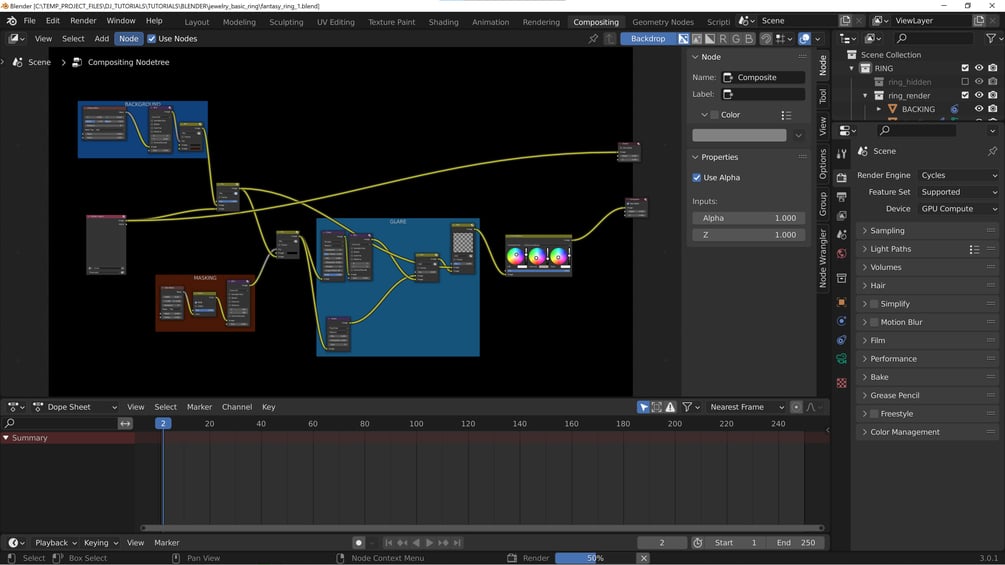Toggle the Use Nodes checkbox
This screenshot has height=565, width=1005.
click(x=151, y=38)
